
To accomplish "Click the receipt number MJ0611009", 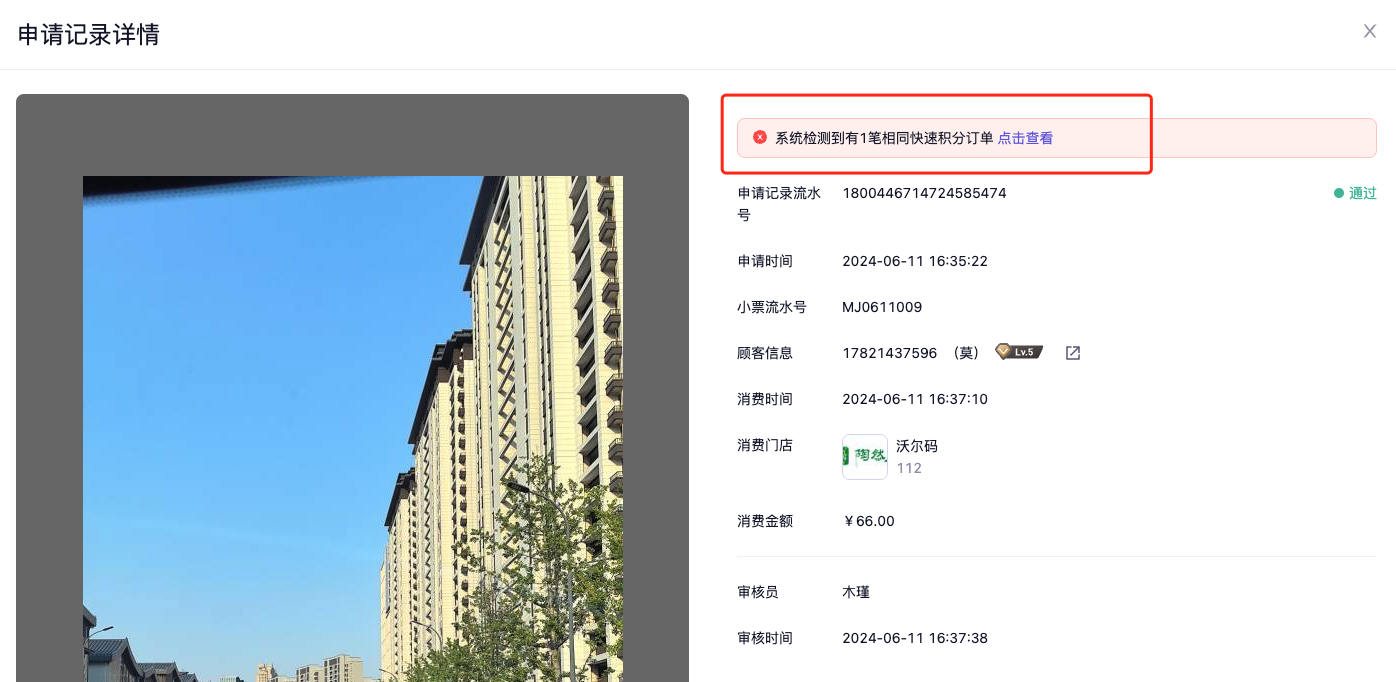I will pos(882,307).
